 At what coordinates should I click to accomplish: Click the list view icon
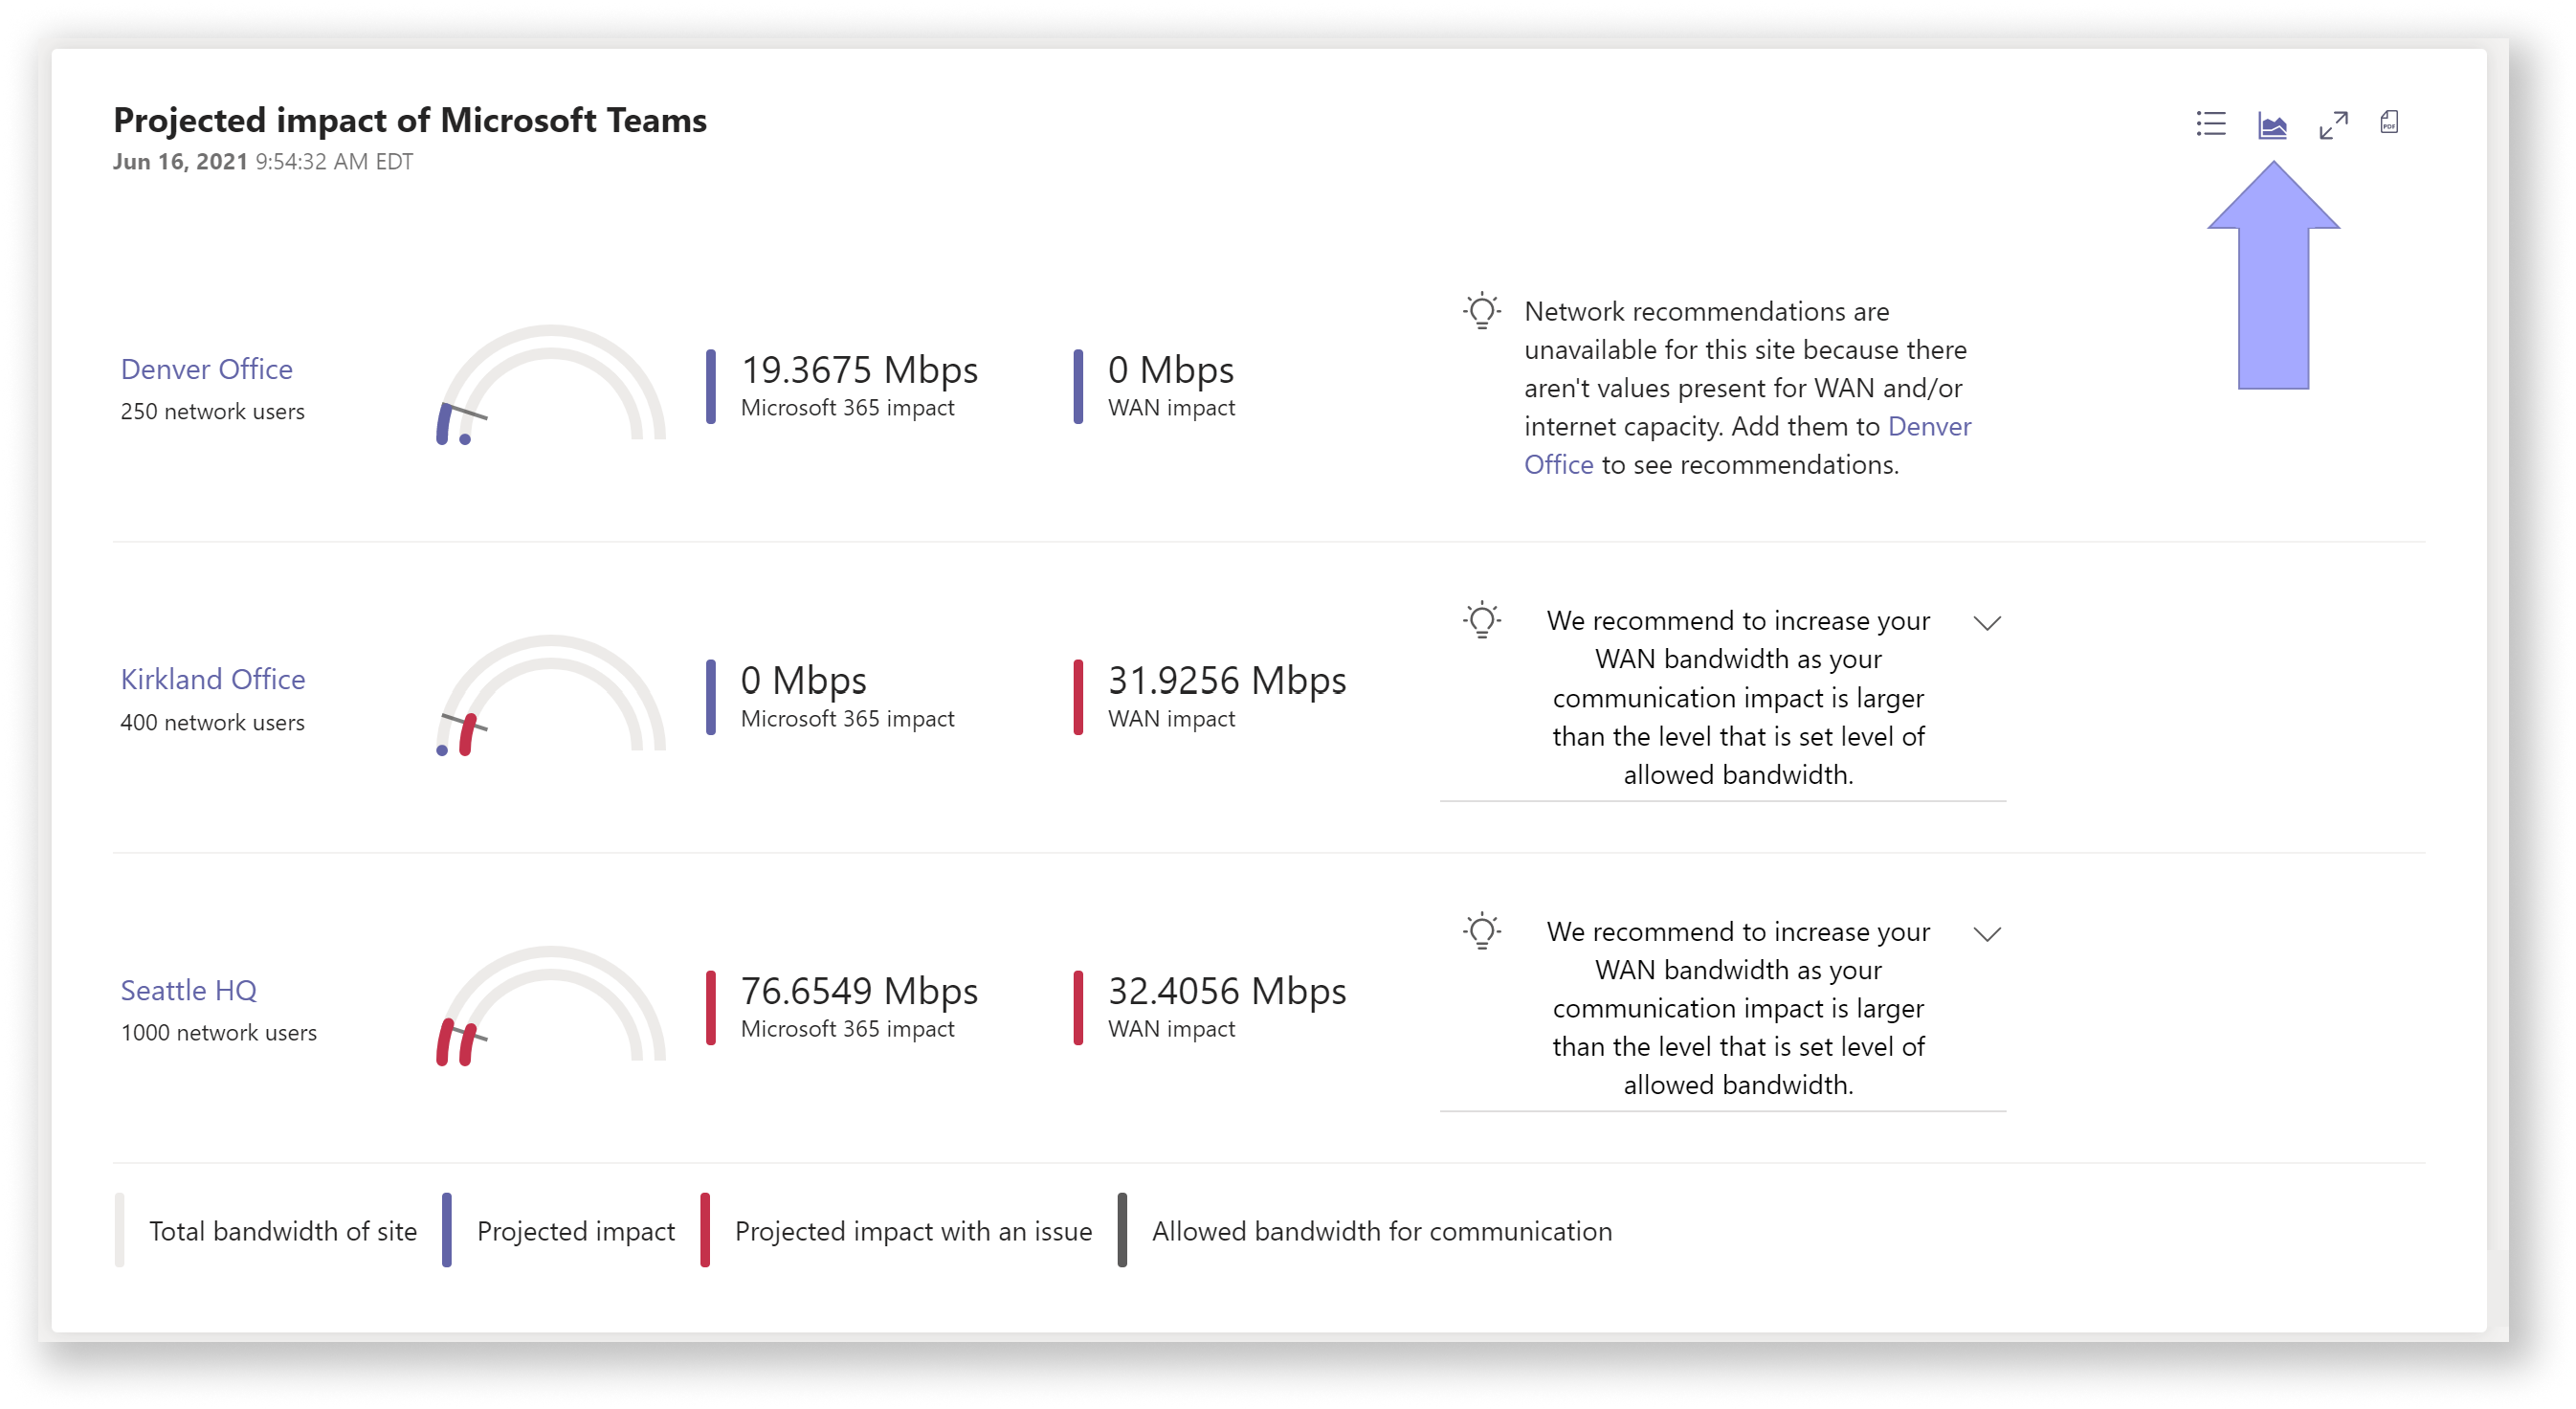click(2213, 123)
